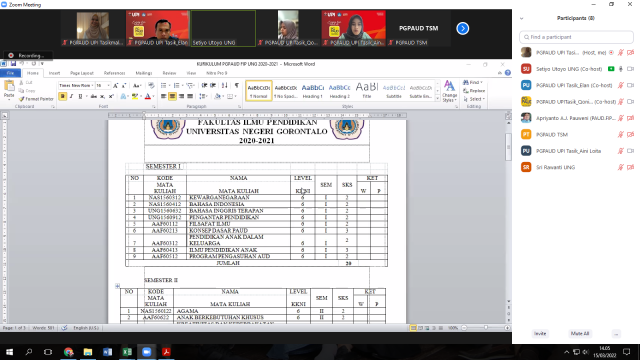Click the Clear Formatting icon

click(151, 85)
